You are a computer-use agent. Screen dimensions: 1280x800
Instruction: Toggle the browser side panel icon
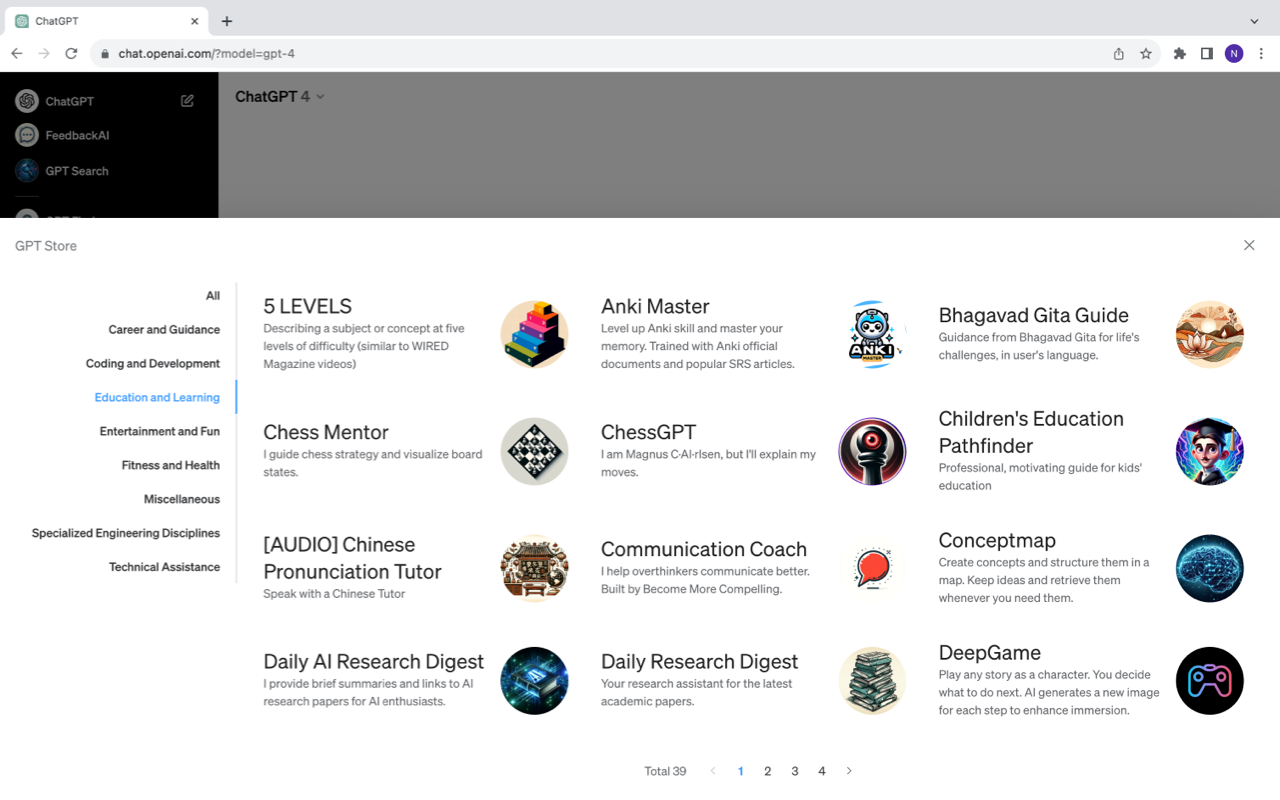1207,54
